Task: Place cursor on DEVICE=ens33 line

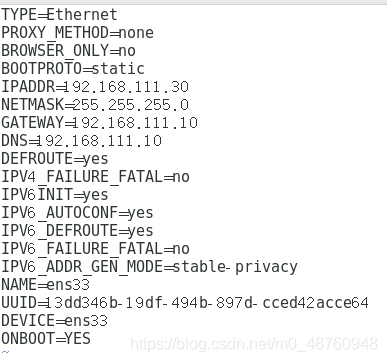Action: (55, 321)
